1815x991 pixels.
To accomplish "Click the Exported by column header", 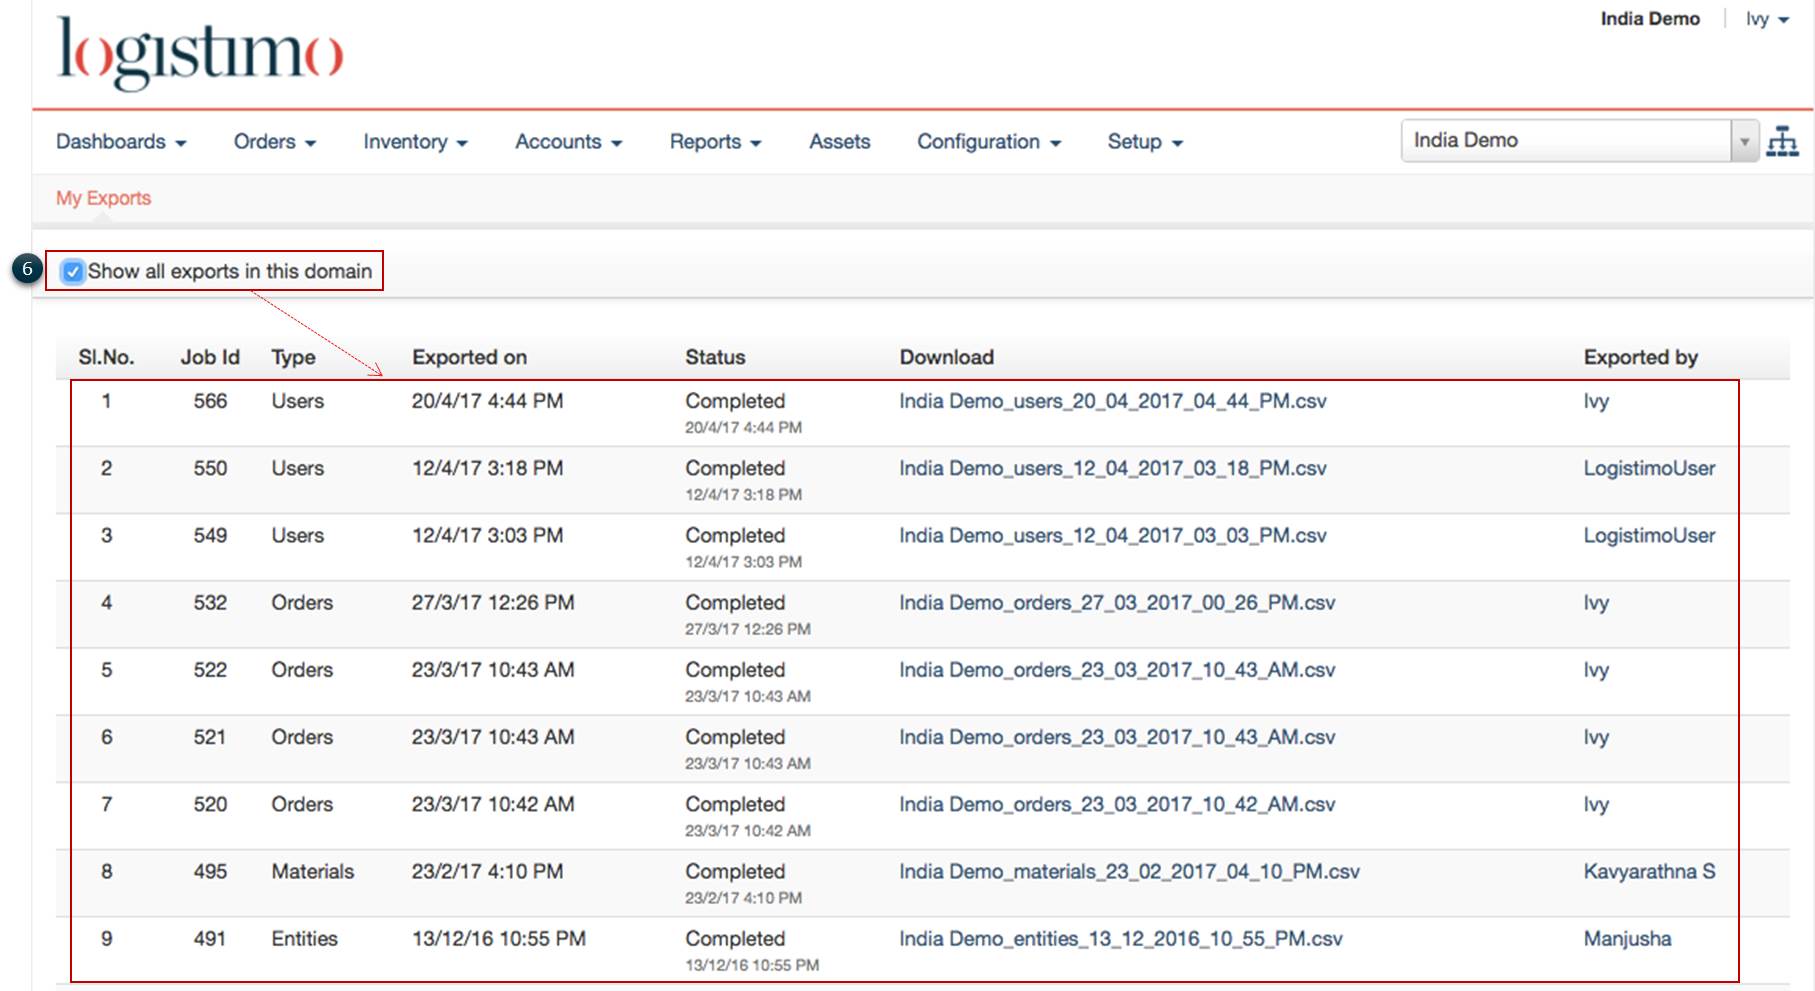I will pos(1640,357).
